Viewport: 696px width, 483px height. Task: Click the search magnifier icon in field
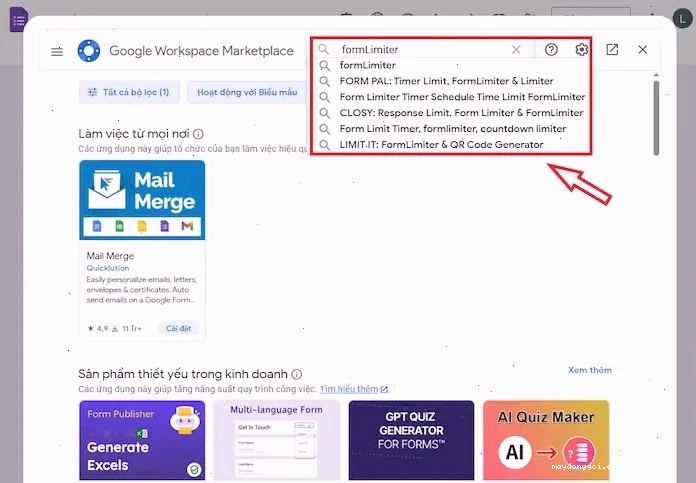pyautogui.click(x=324, y=49)
